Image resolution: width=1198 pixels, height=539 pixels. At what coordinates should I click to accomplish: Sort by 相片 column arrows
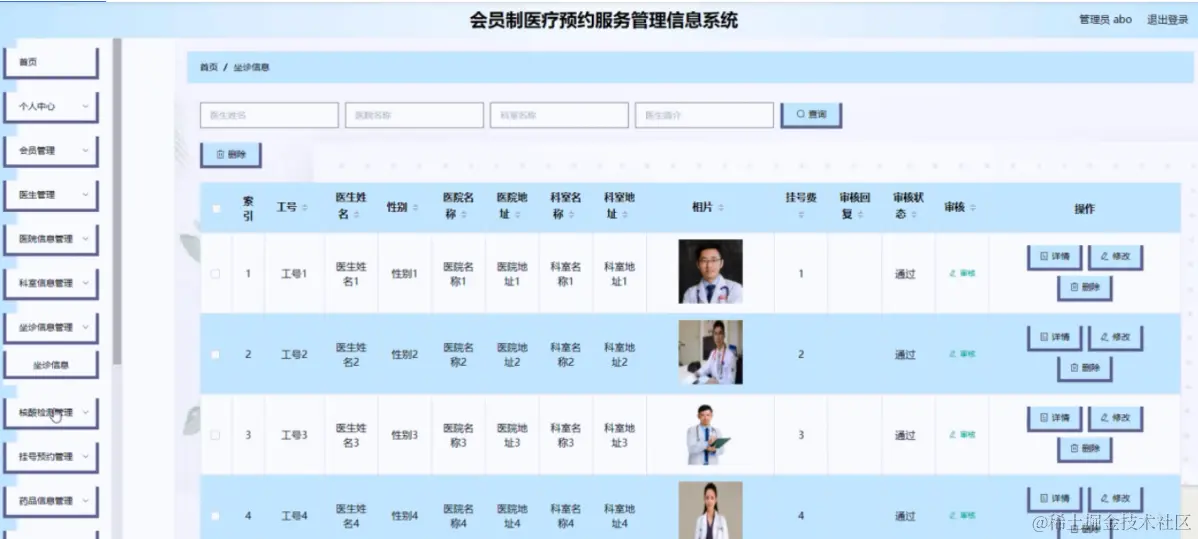click(x=721, y=208)
